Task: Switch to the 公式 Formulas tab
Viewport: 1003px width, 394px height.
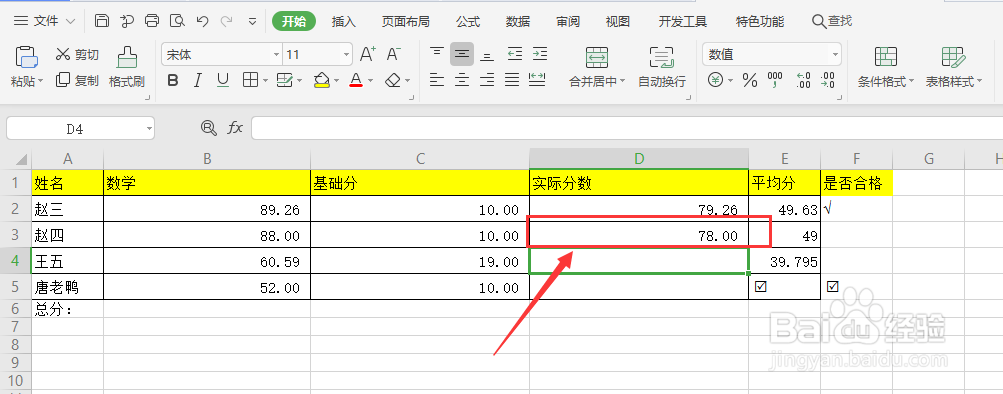Action: click(468, 22)
